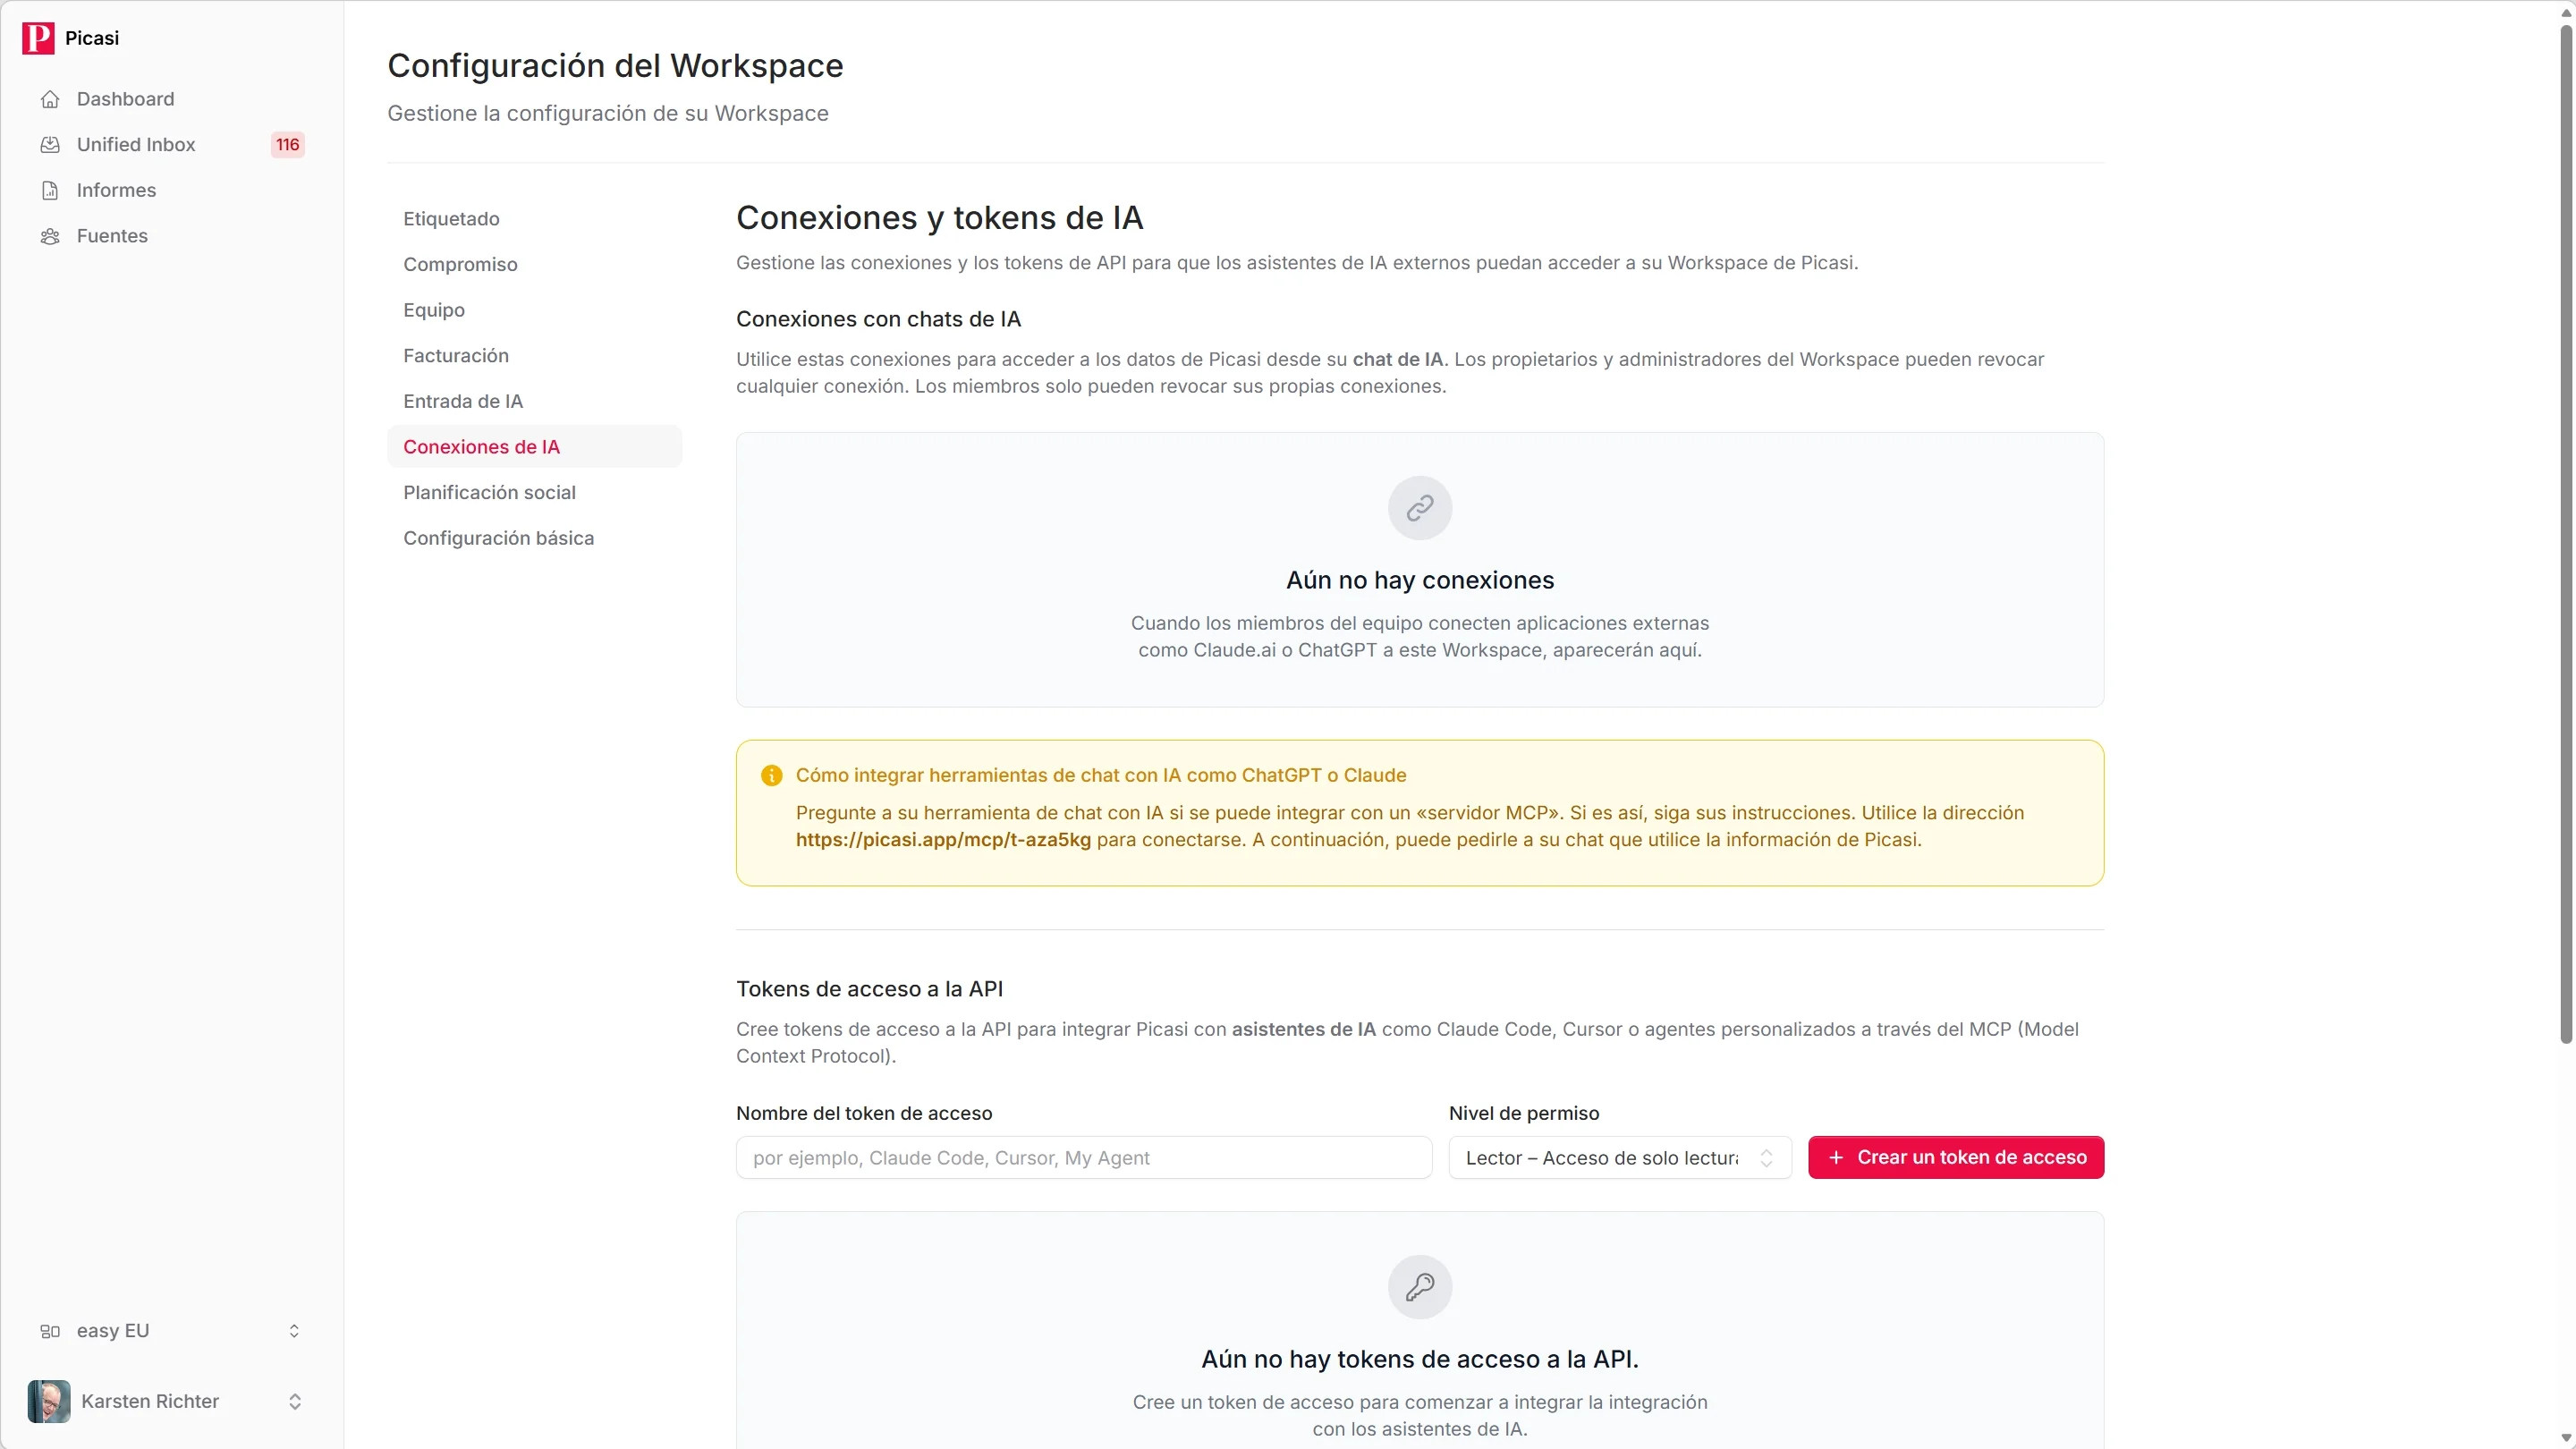
Task: Click the 'Tokens de acceso a la API' heading
Action: pos(870,989)
